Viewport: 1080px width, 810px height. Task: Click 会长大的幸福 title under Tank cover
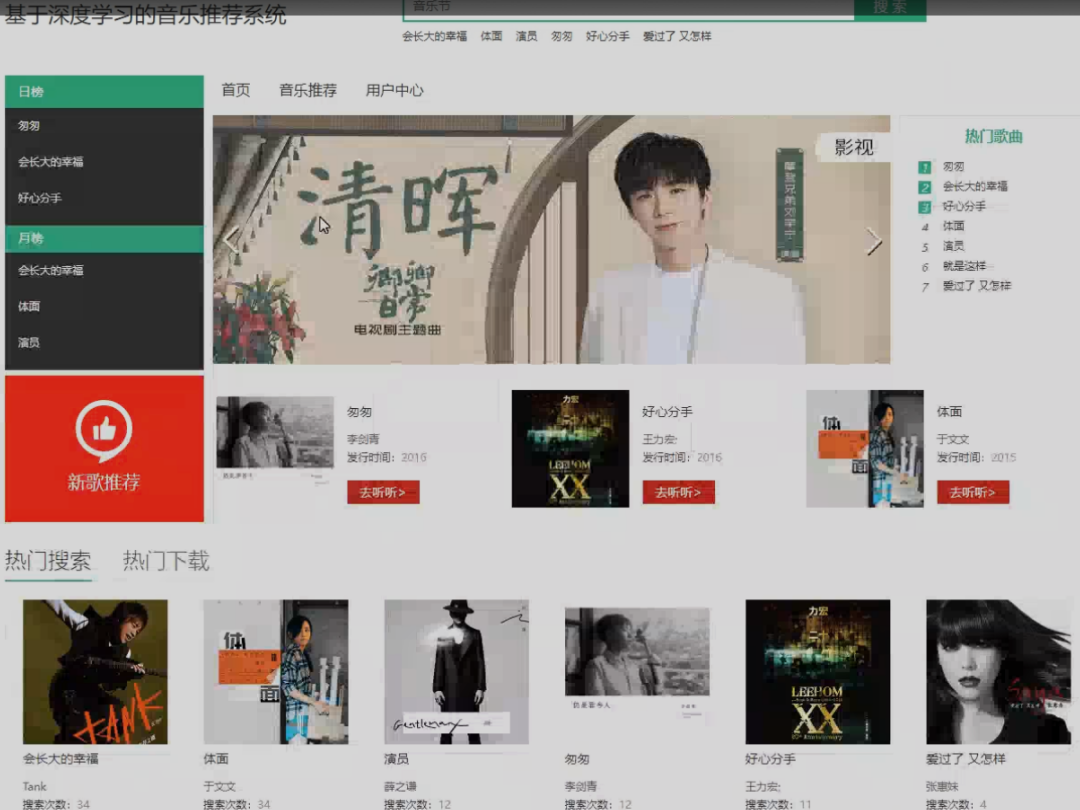[x=61, y=759]
